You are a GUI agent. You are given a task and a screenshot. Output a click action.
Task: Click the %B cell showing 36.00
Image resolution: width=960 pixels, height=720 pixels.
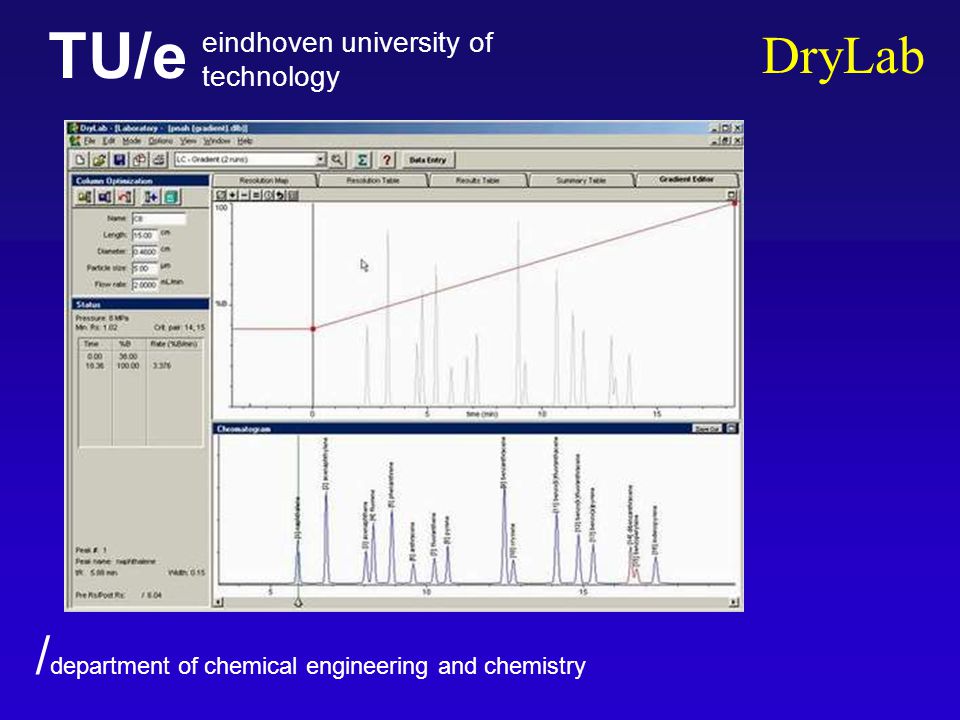[128, 356]
